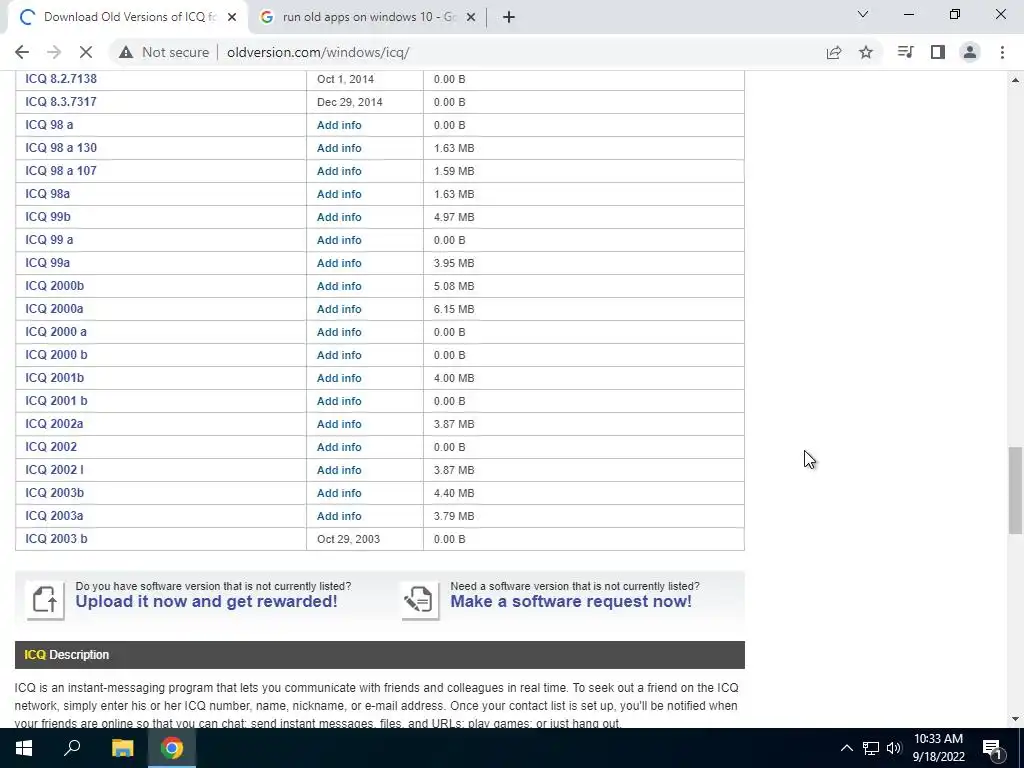Open the ICQ 98a link

[x=47, y=194]
